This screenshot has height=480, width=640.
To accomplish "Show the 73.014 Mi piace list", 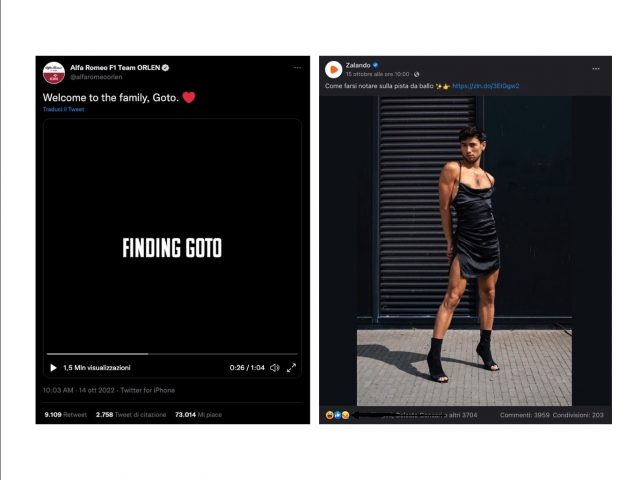I will (x=198, y=415).
